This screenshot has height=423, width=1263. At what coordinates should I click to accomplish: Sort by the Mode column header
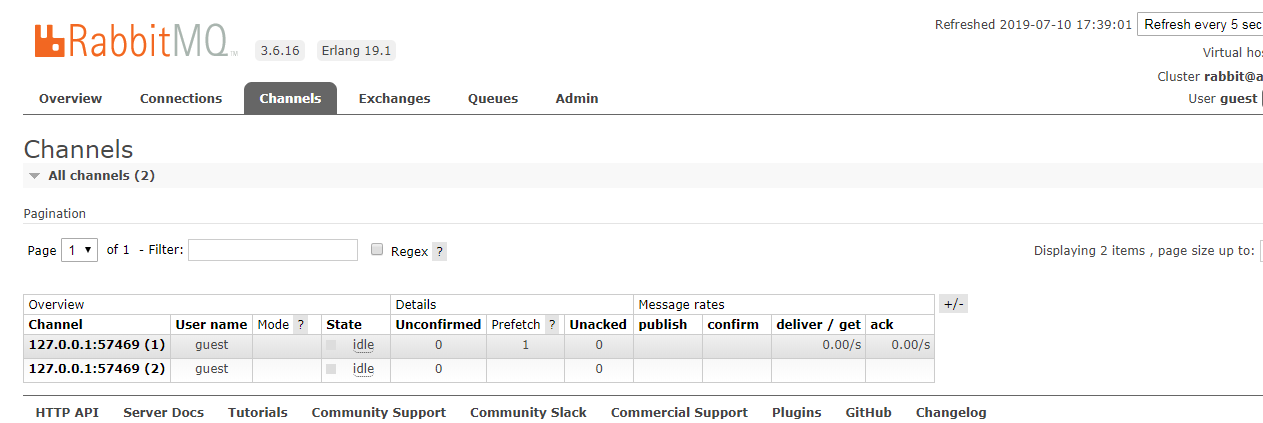(273, 325)
